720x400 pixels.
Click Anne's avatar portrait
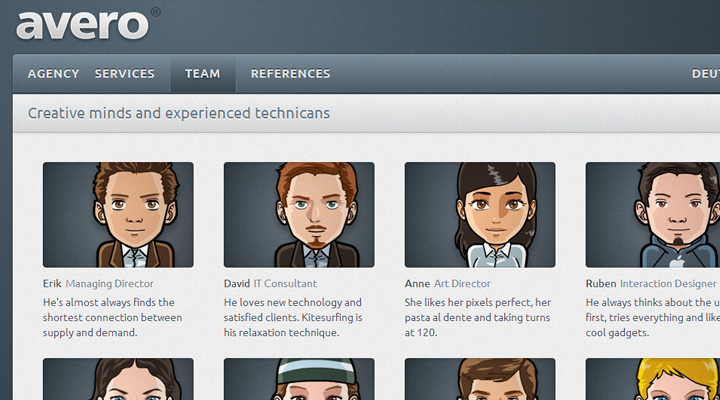[x=480, y=214]
